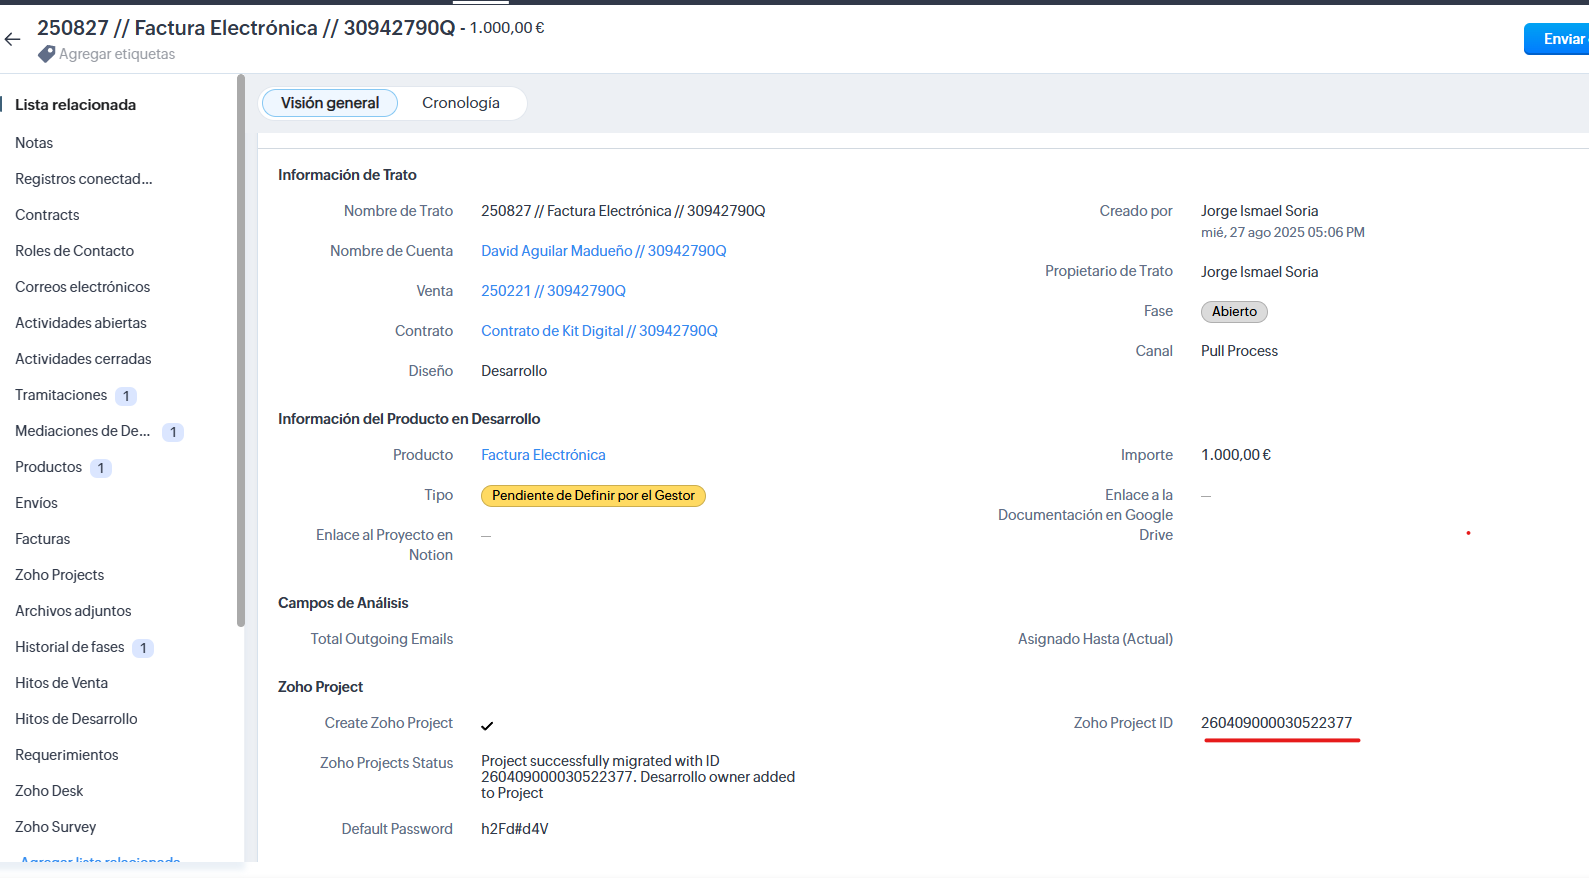1589x878 pixels.
Task: Open Mediaciones de De... related list
Action: coord(82,431)
